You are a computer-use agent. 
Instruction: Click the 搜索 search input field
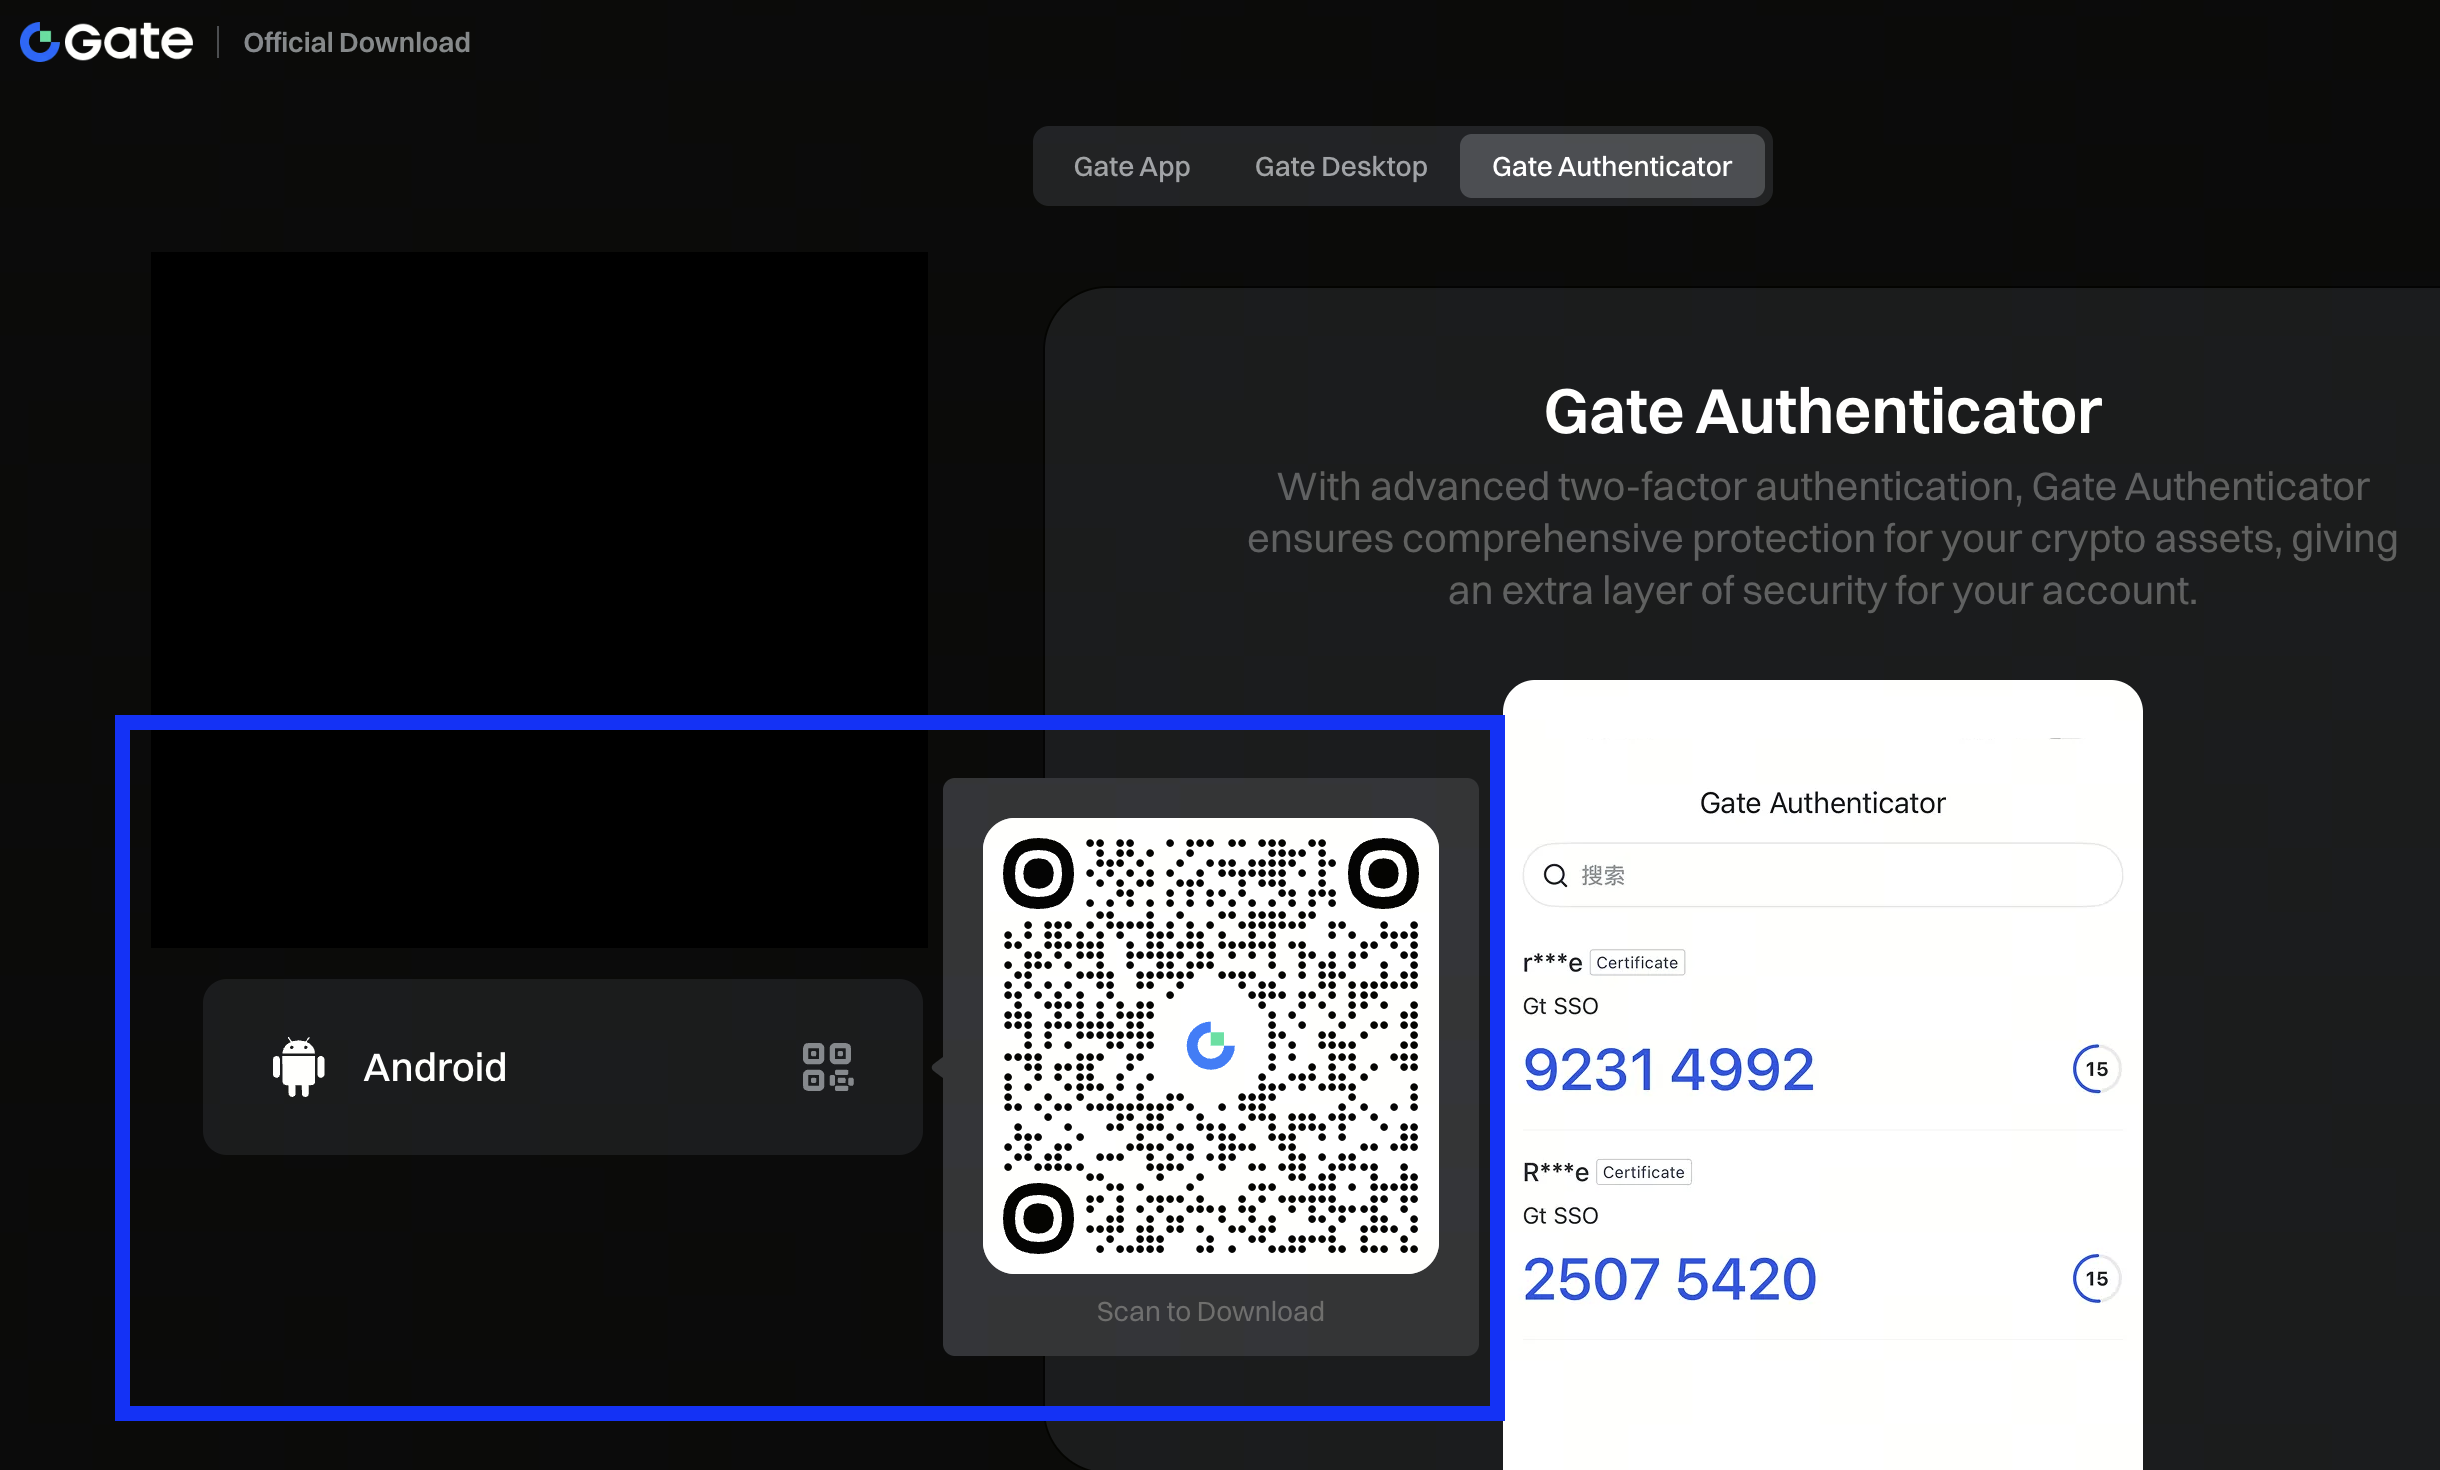tap(1840, 876)
